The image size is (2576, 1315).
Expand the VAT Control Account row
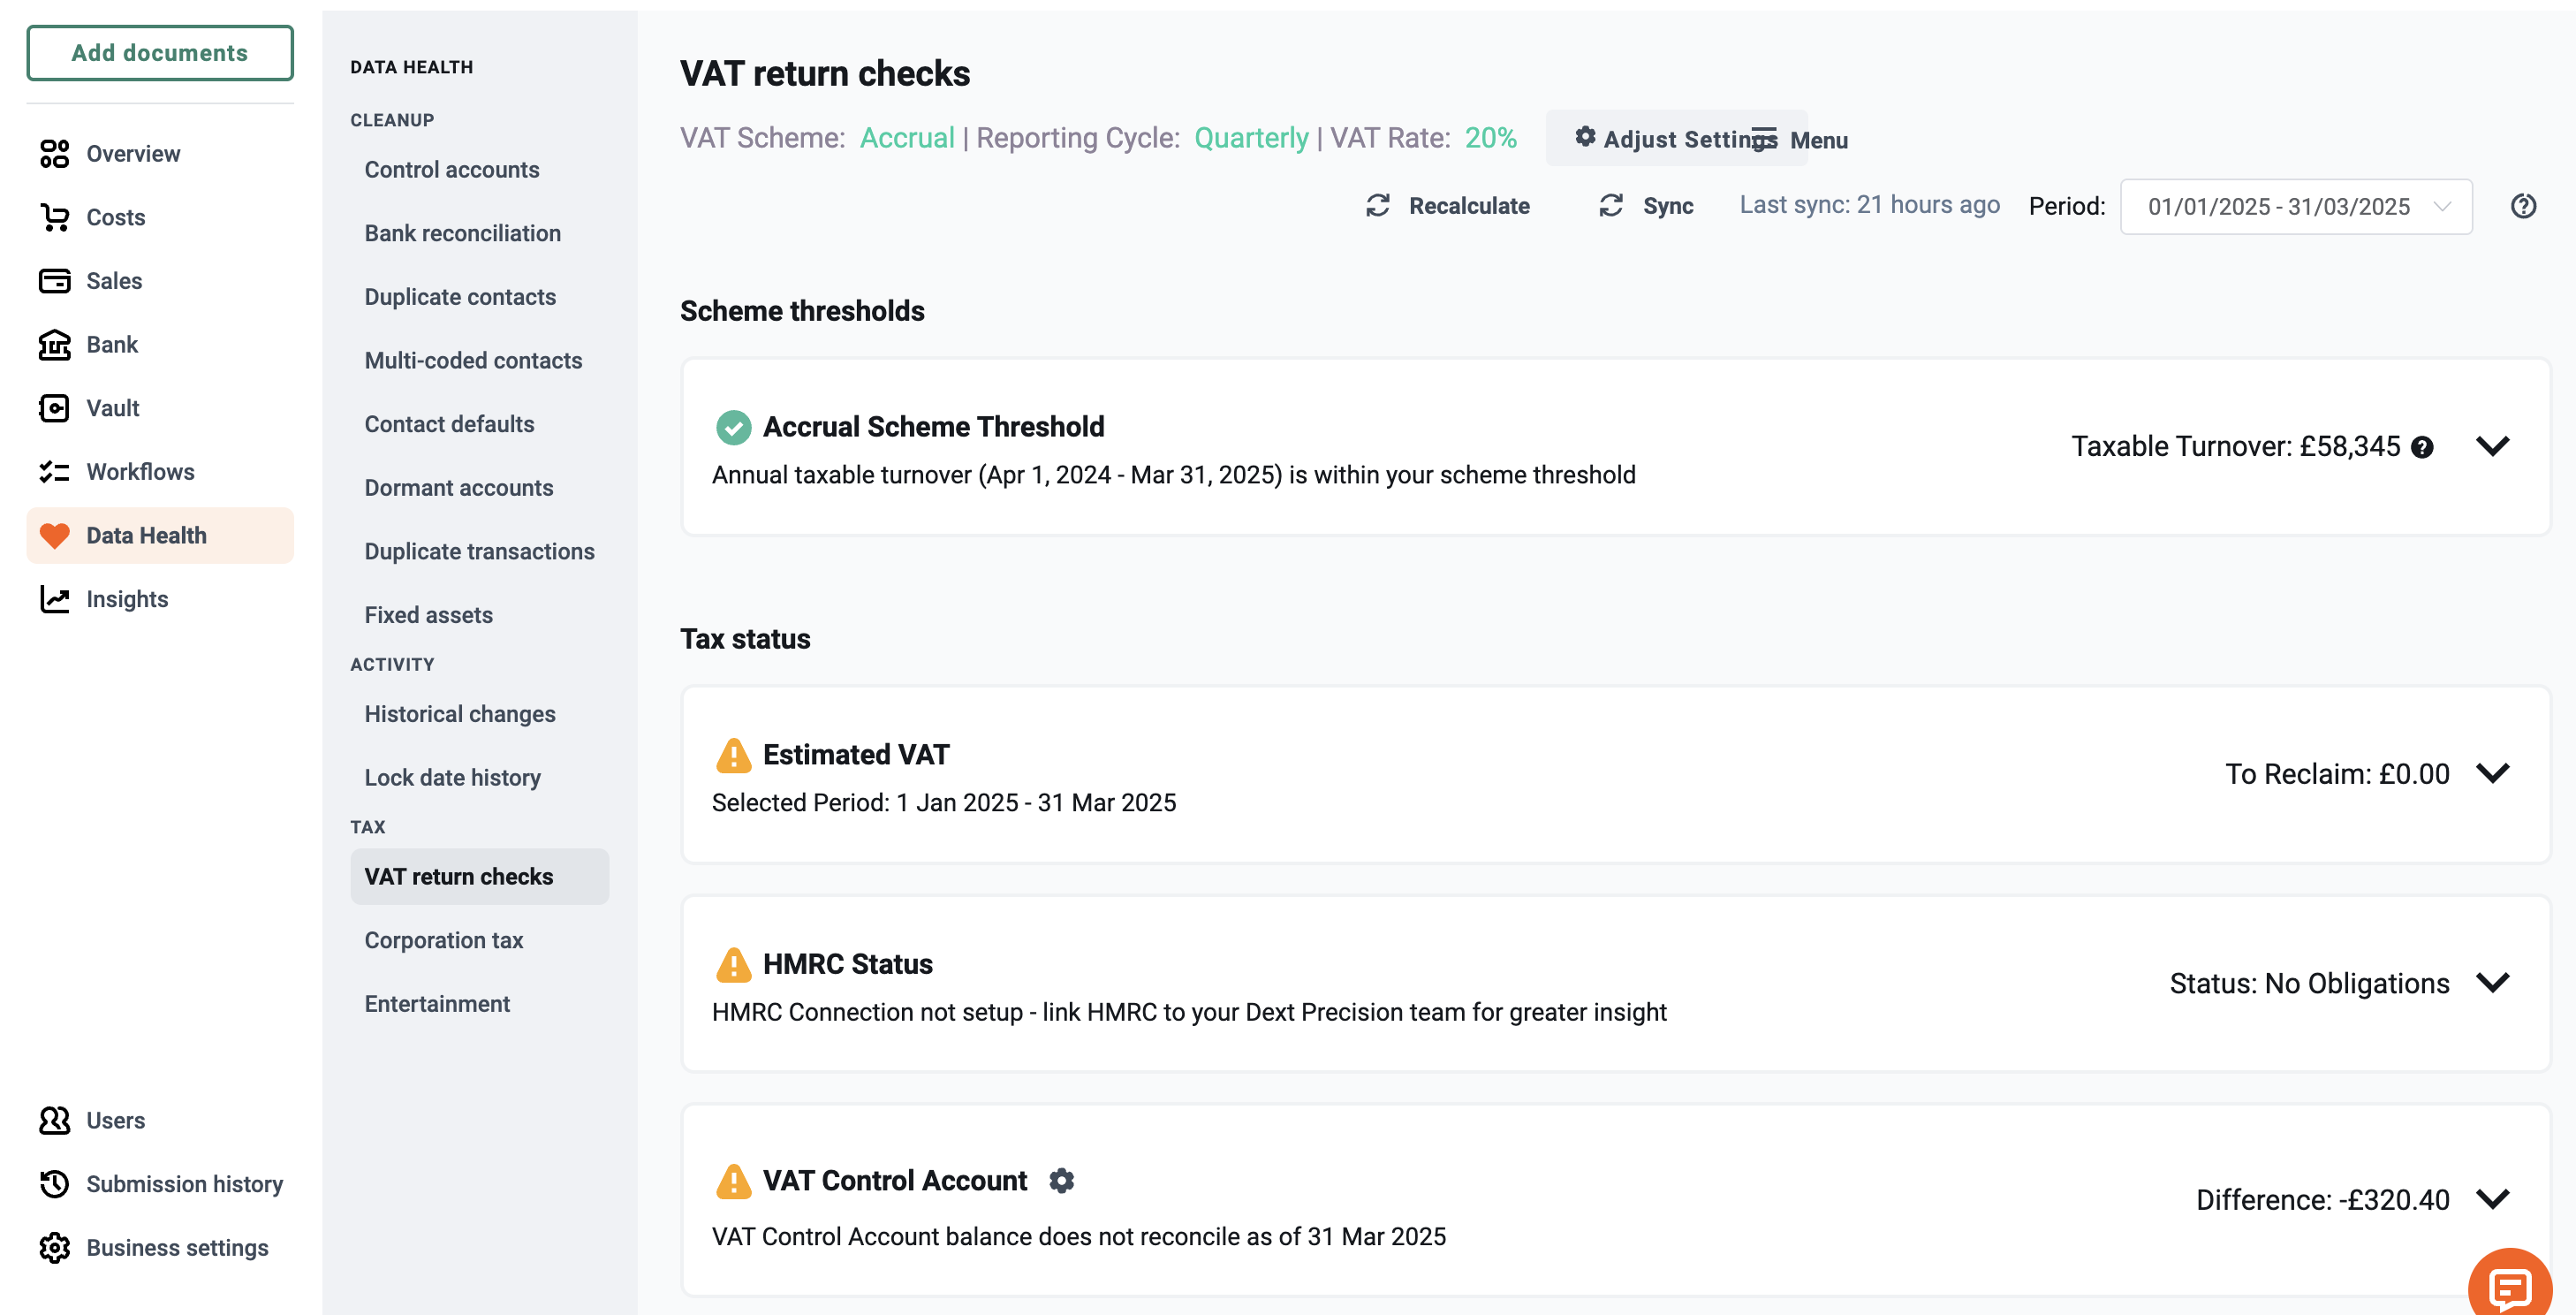click(2493, 1199)
